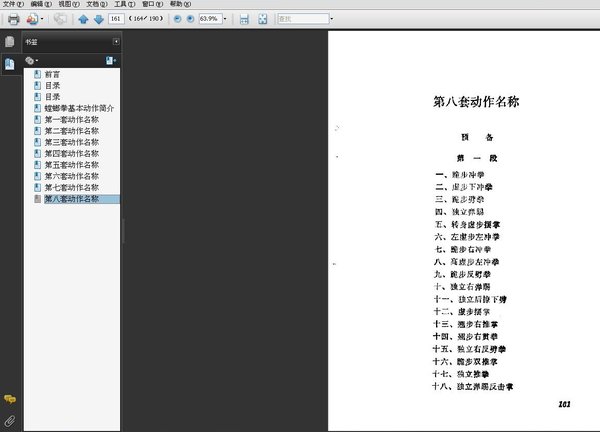Click the page heading 第八套动作名称 in the document
This screenshot has height=432, width=600.
[x=476, y=102]
